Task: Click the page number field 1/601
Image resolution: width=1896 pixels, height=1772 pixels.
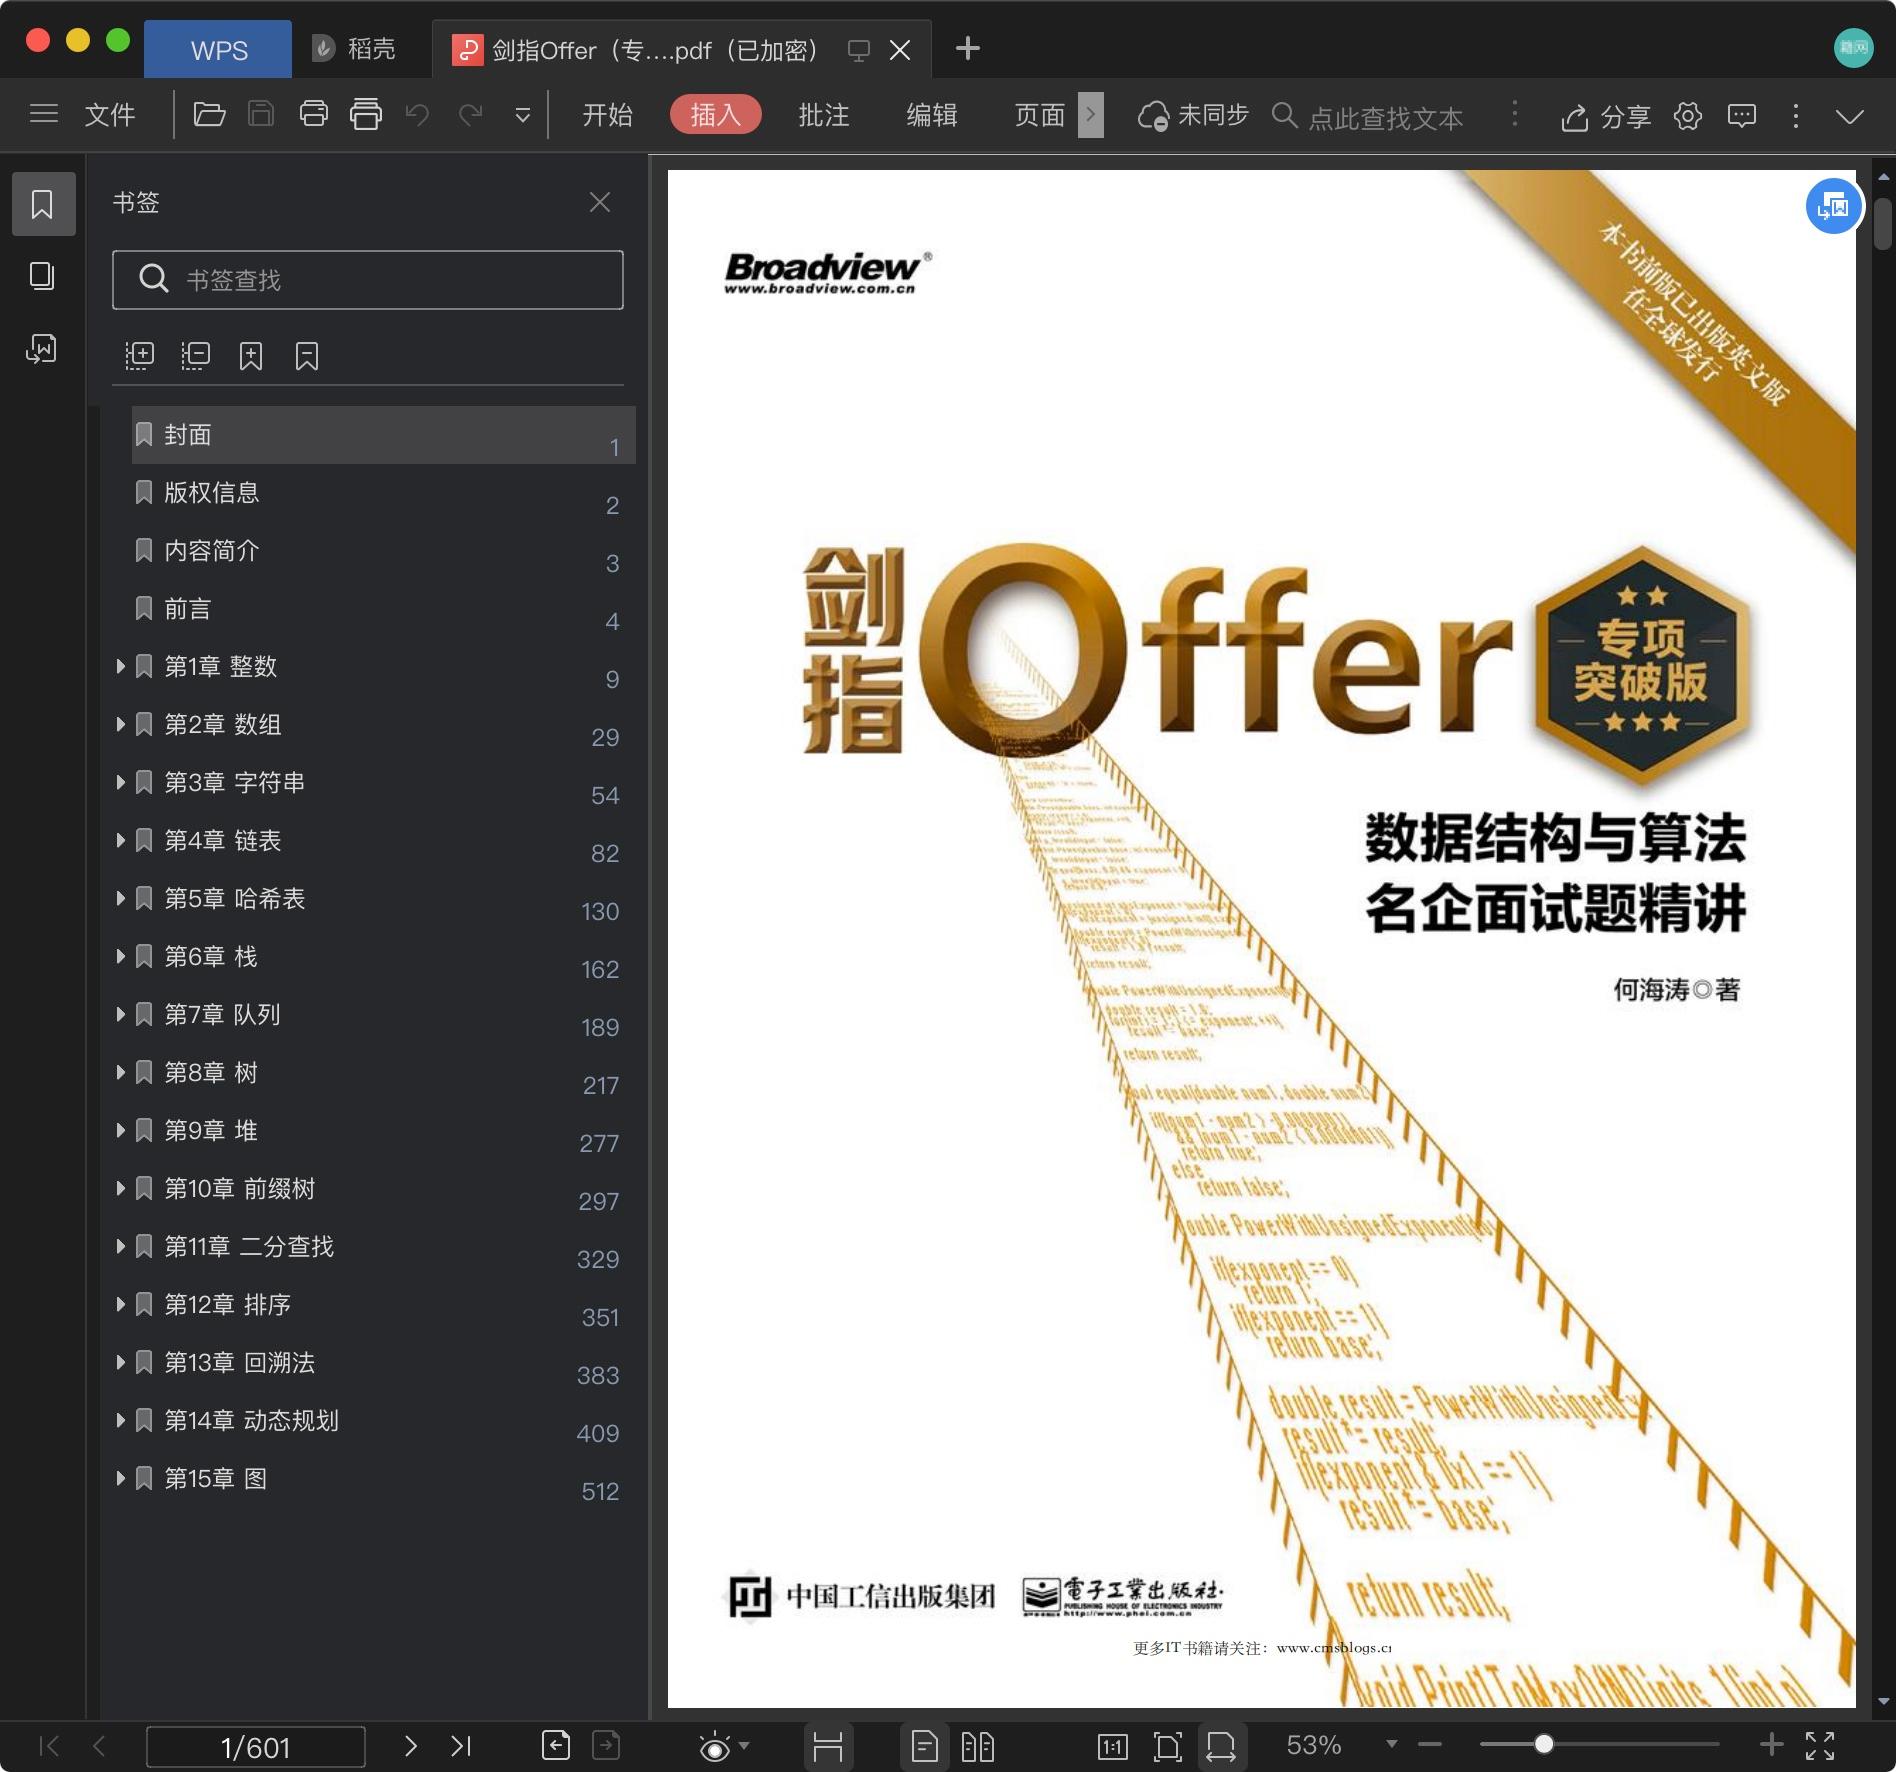Action: pos(256,1747)
